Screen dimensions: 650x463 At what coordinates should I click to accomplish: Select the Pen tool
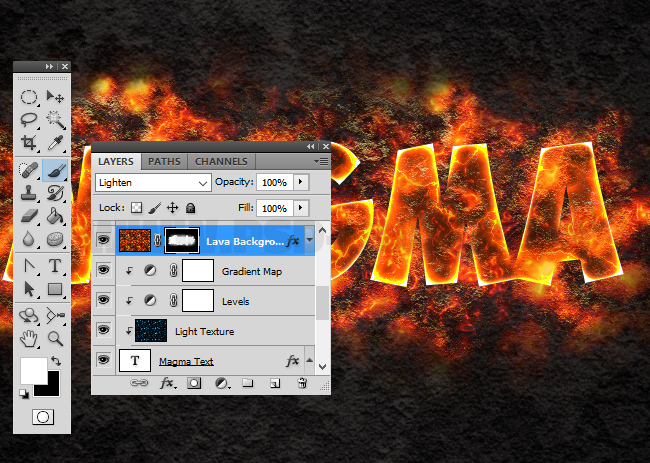click(29, 266)
